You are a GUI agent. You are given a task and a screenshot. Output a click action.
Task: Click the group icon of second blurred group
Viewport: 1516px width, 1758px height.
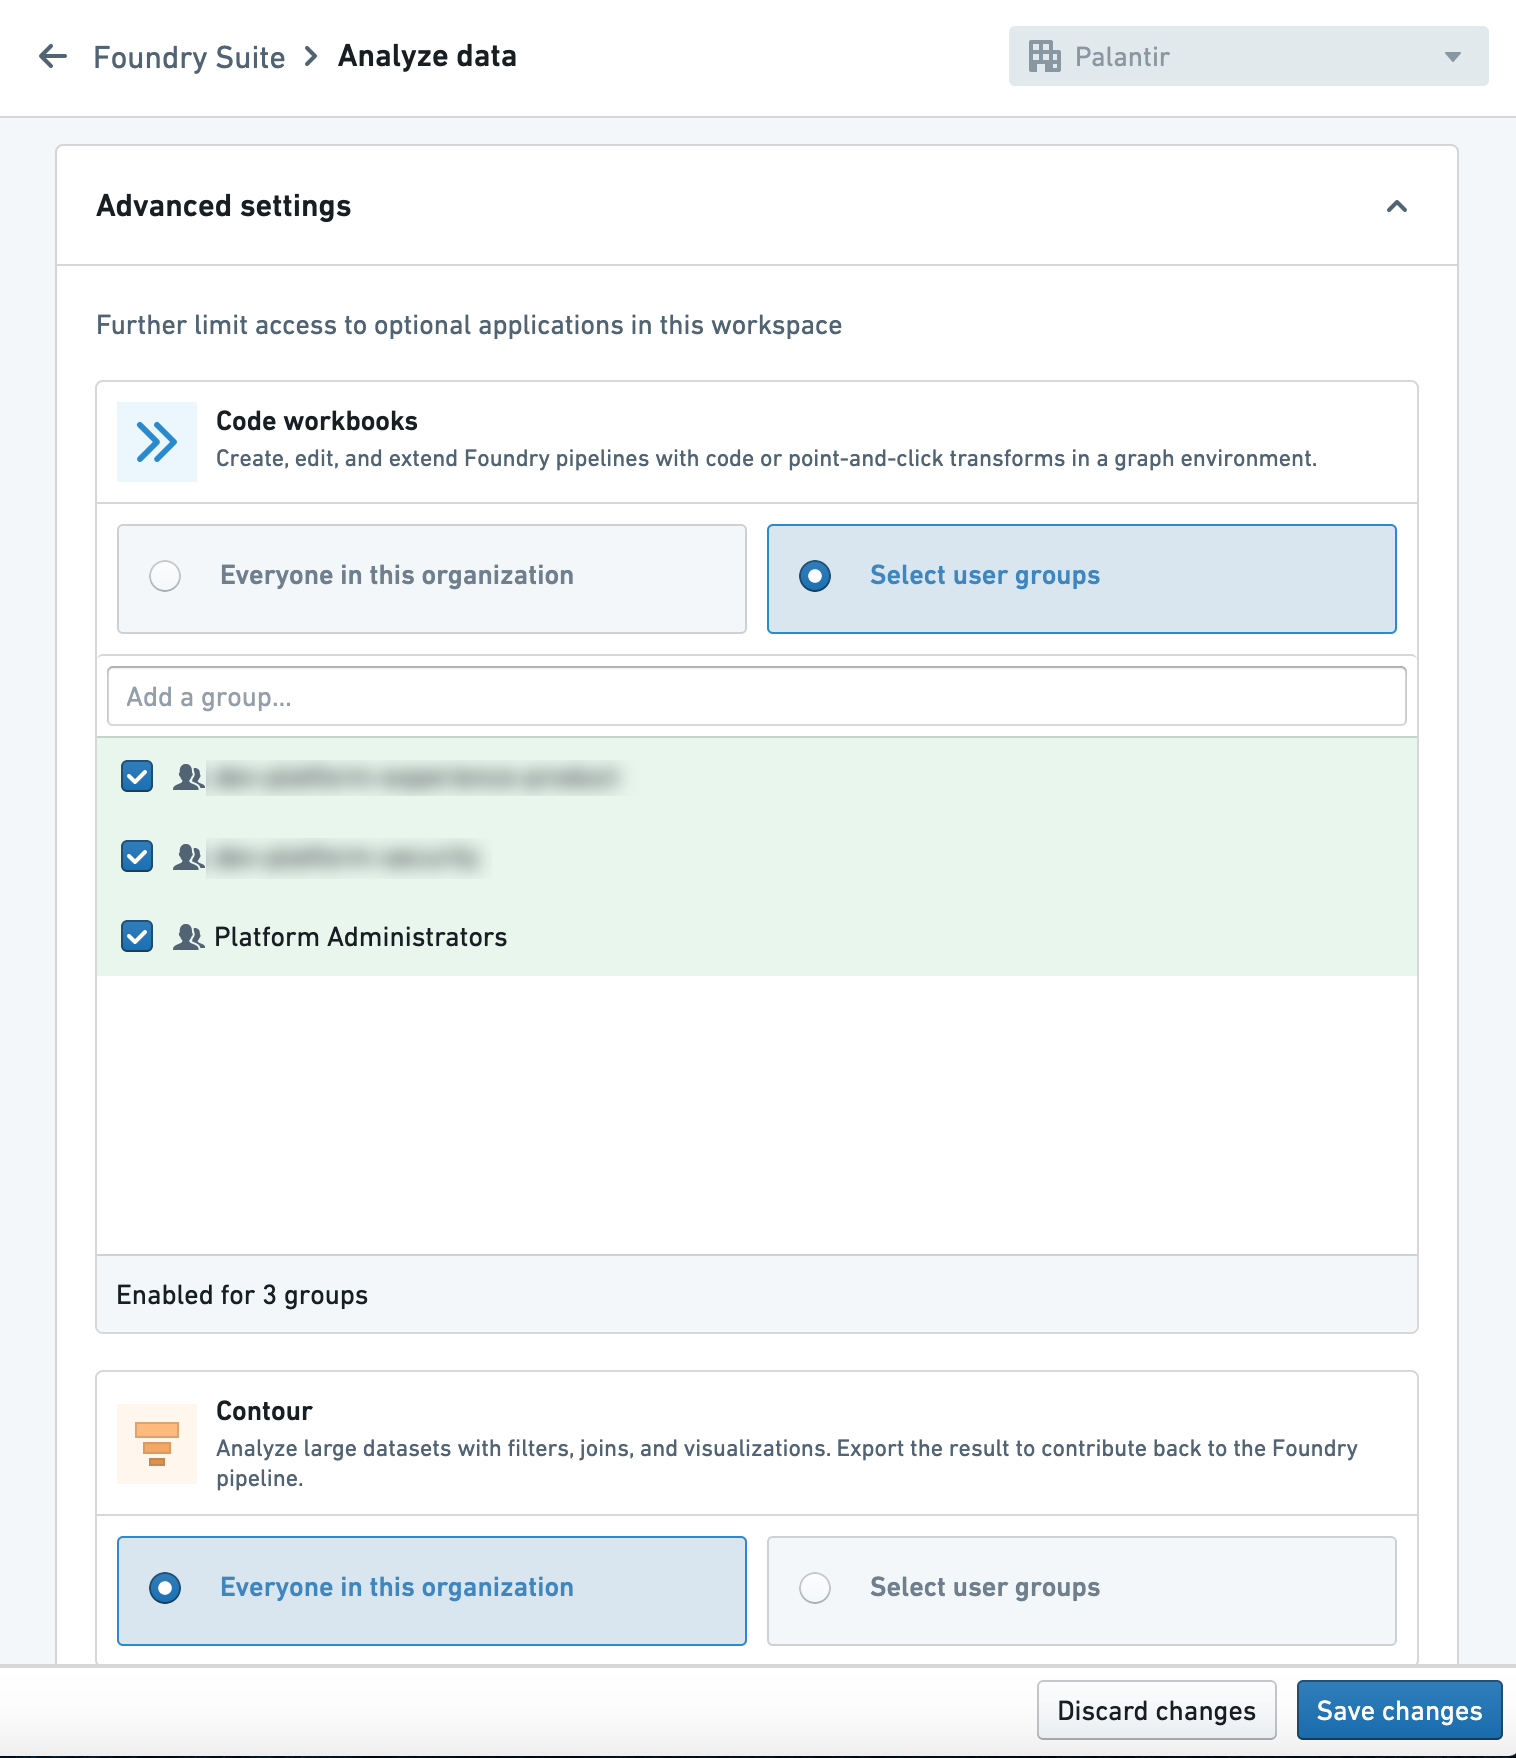coord(188,856)
